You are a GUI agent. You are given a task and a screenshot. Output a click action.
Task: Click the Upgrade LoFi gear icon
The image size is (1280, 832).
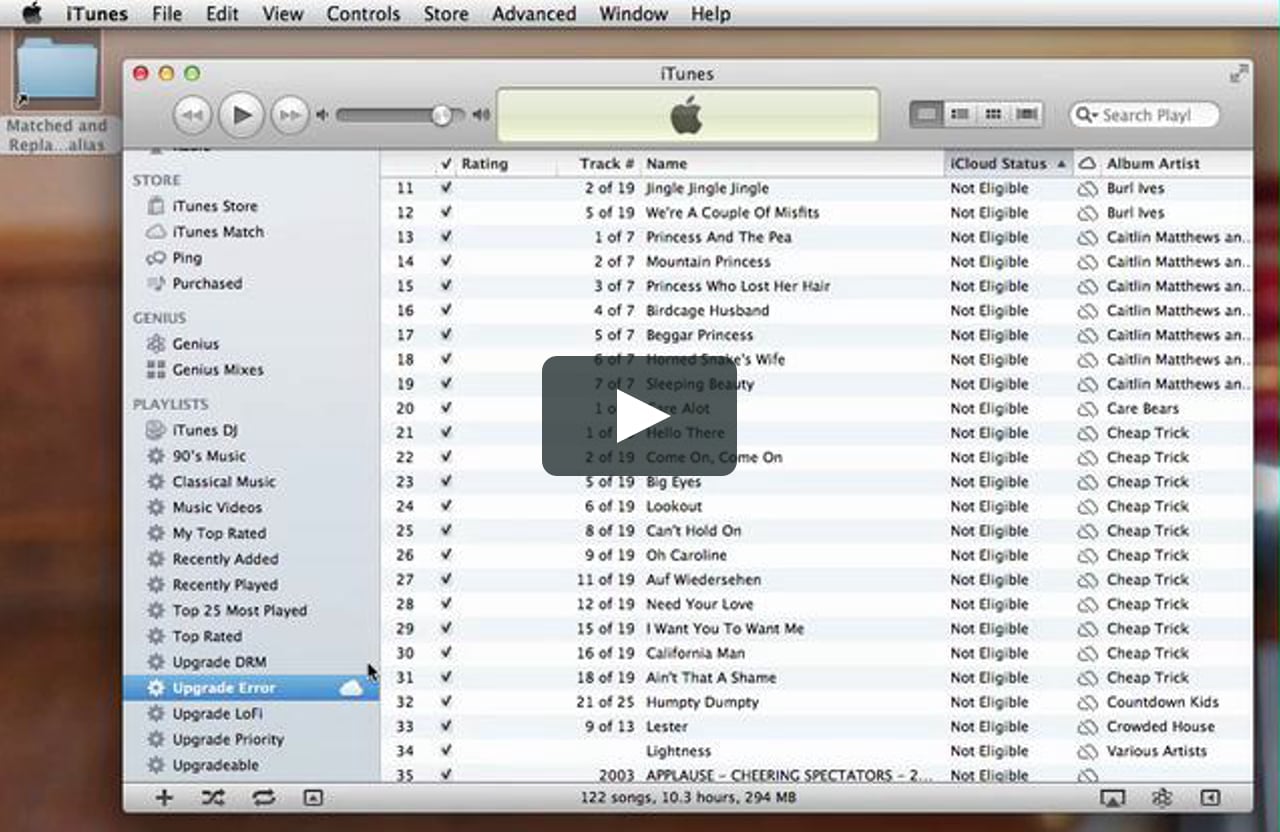coord(156,714)
